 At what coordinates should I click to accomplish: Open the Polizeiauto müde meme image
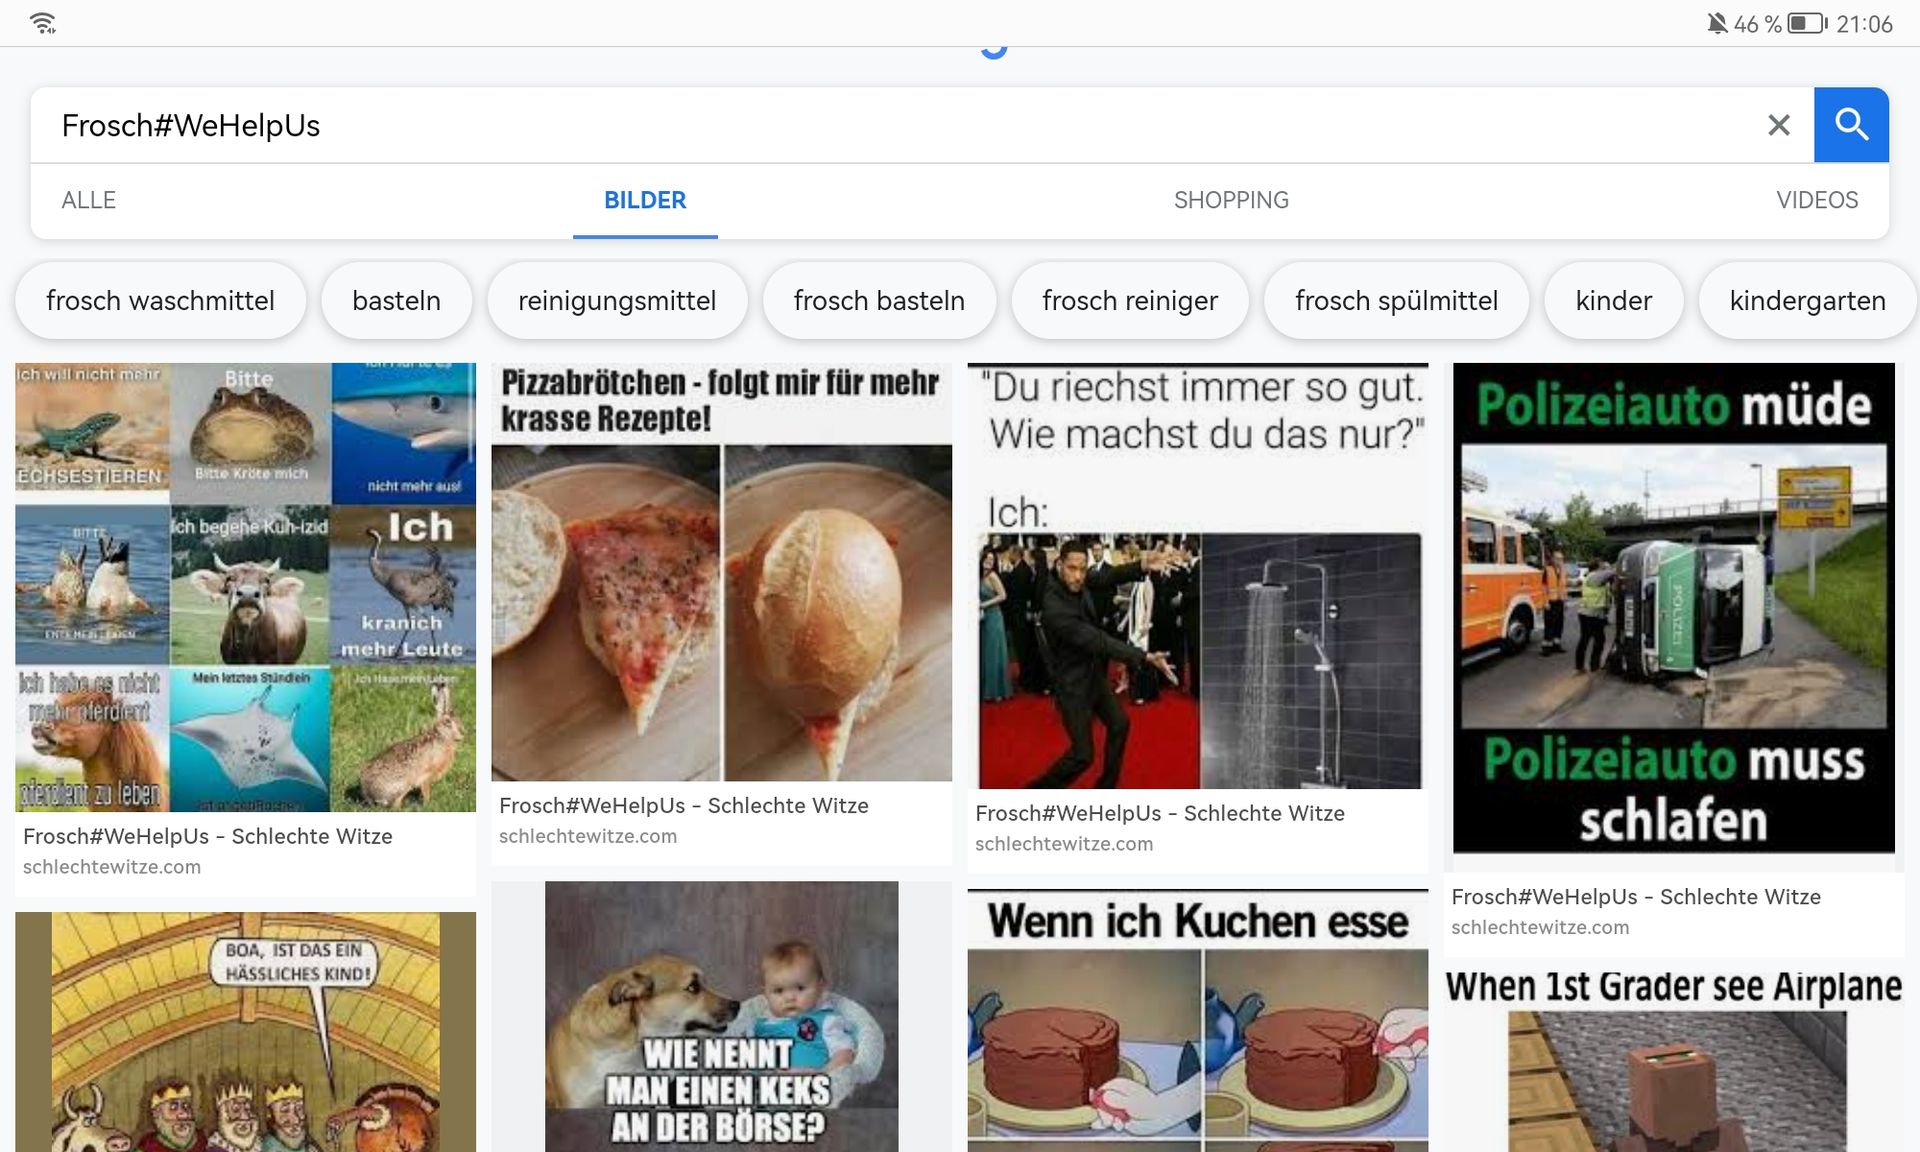(x=1673, y=607)
